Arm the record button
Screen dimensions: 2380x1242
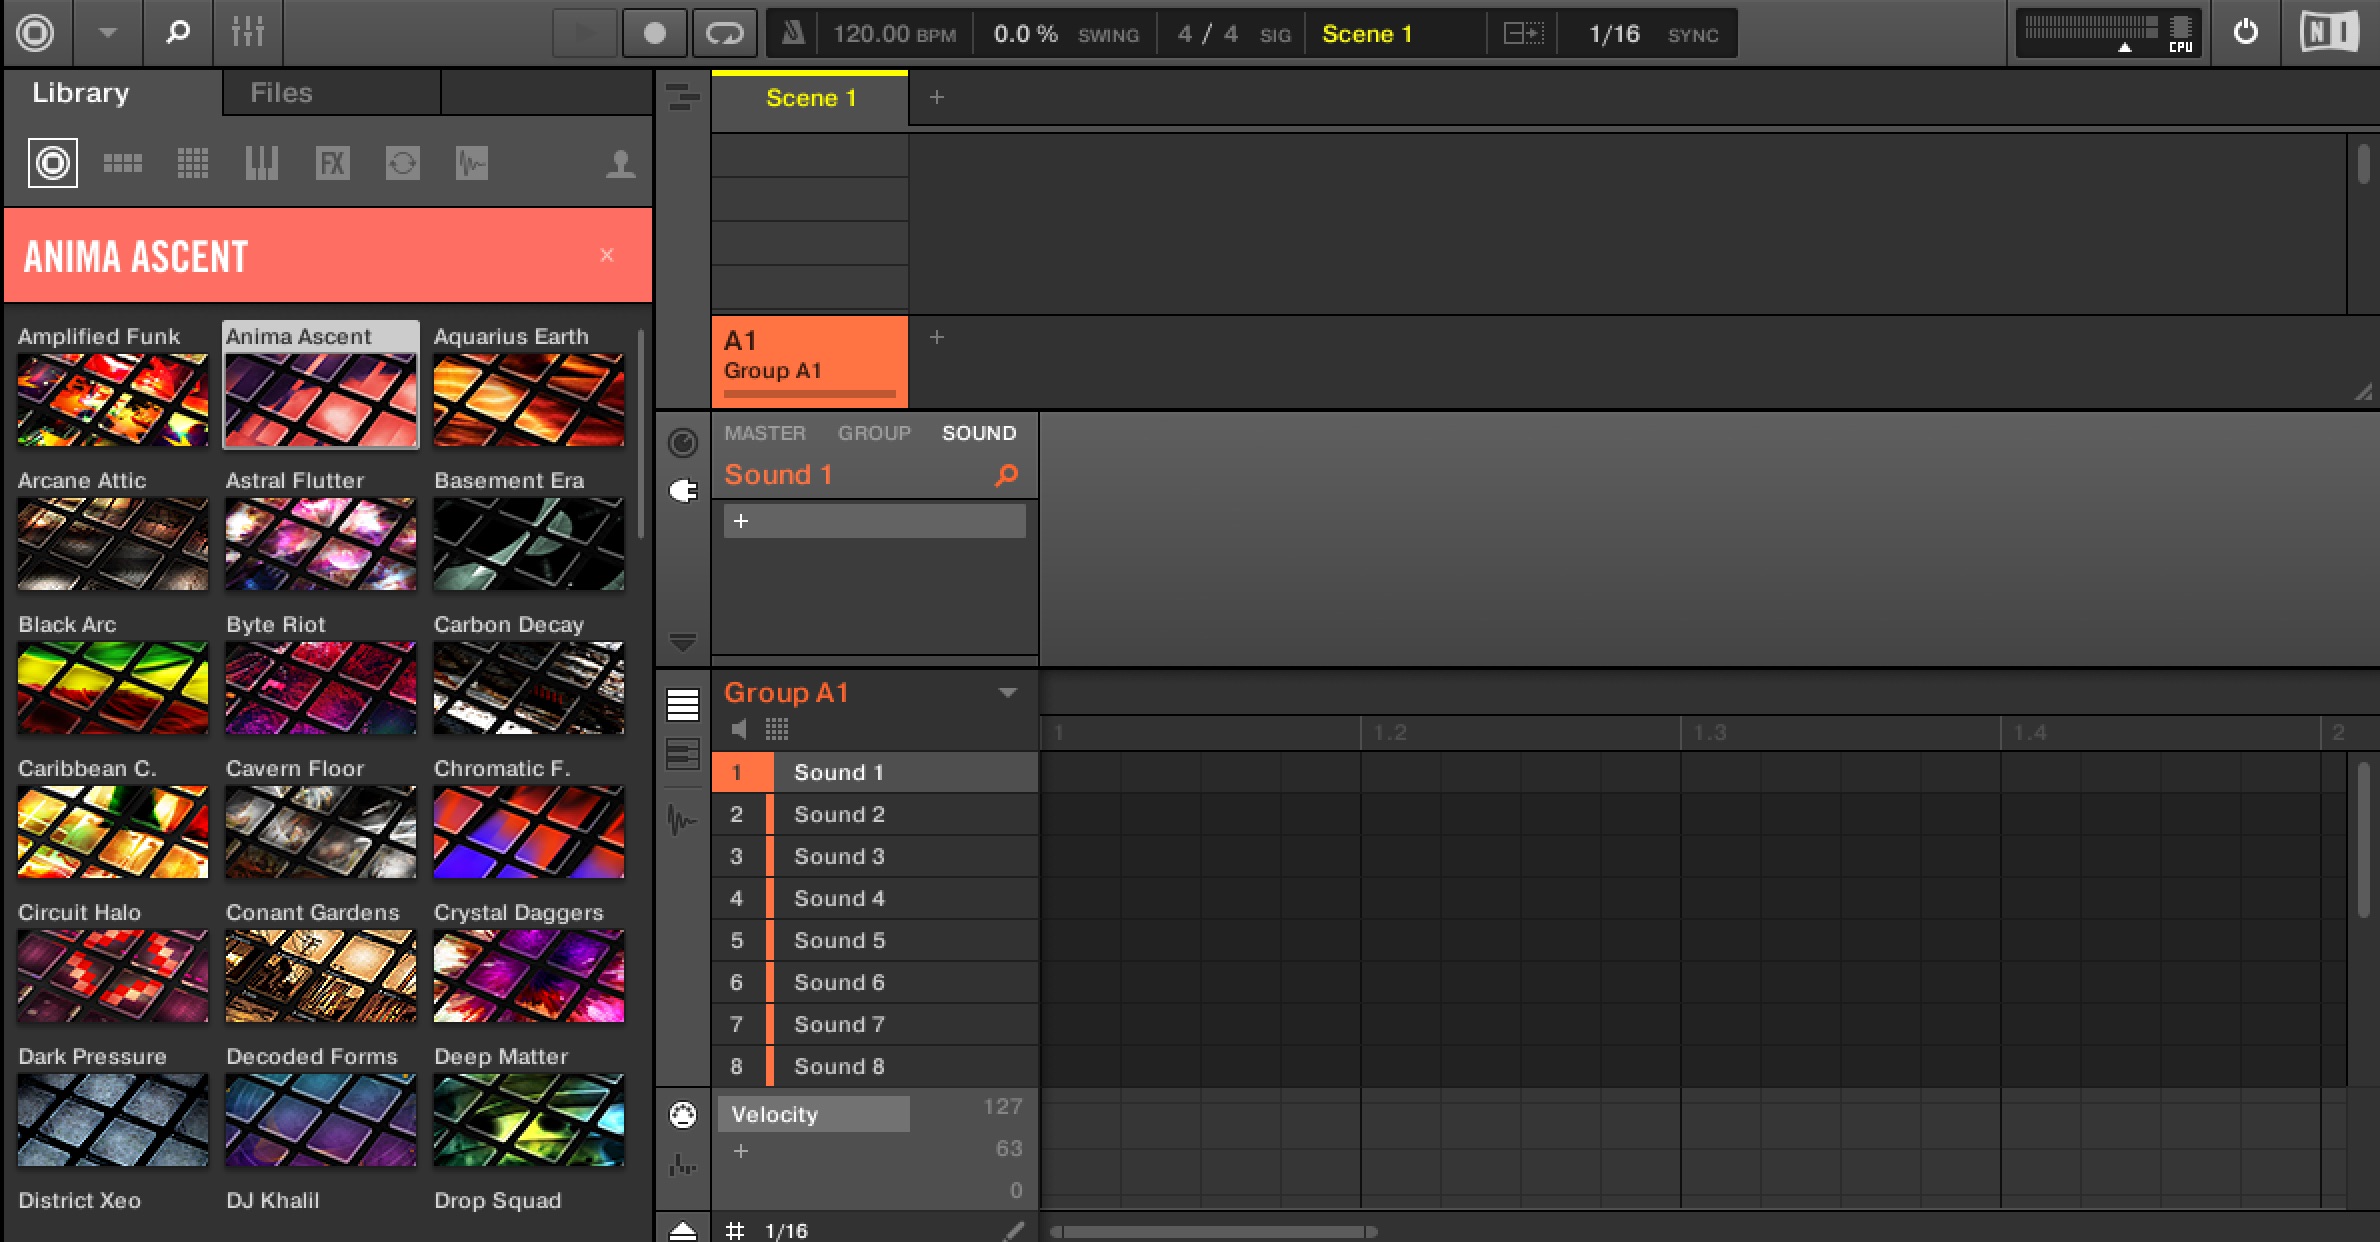pos(655,34)
